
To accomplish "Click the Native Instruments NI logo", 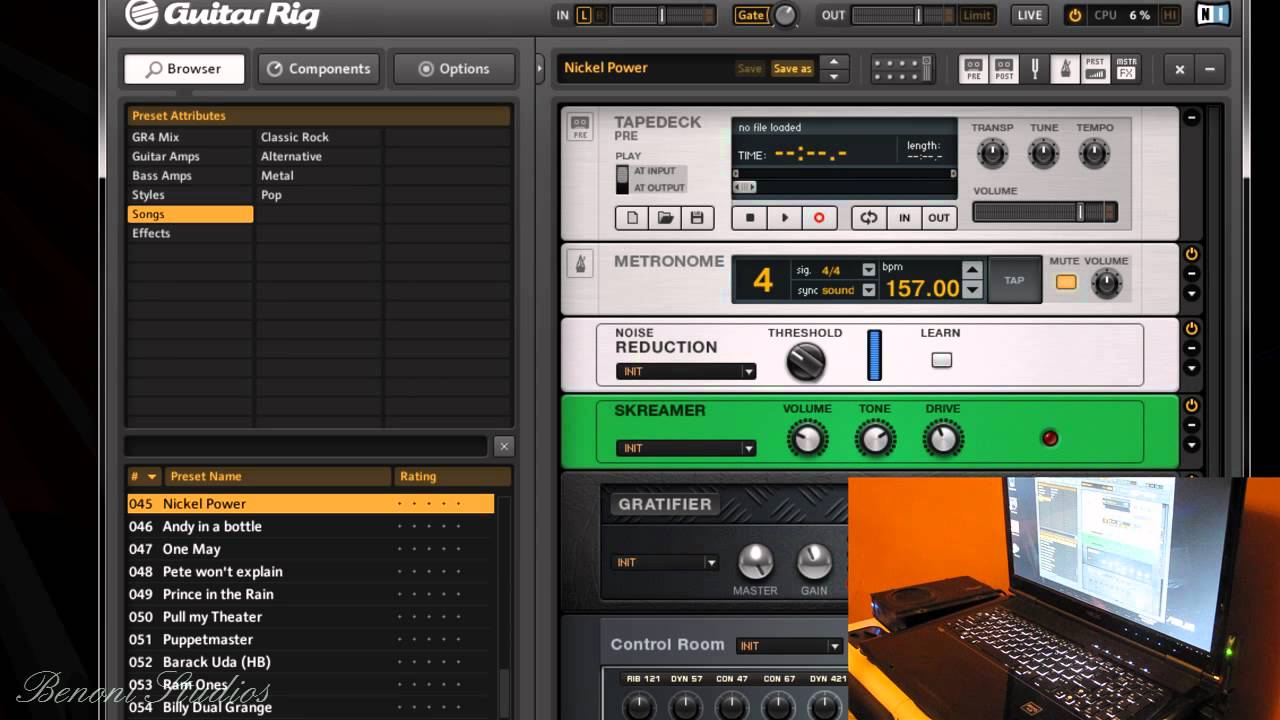I will click(1213, 15).
